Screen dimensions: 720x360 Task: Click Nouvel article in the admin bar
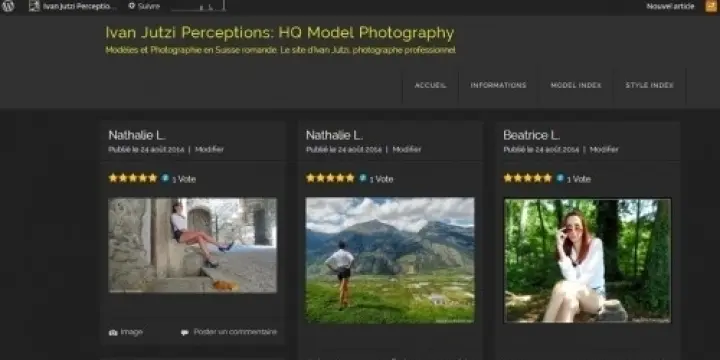pyautogui.click(x=670, y=6)
